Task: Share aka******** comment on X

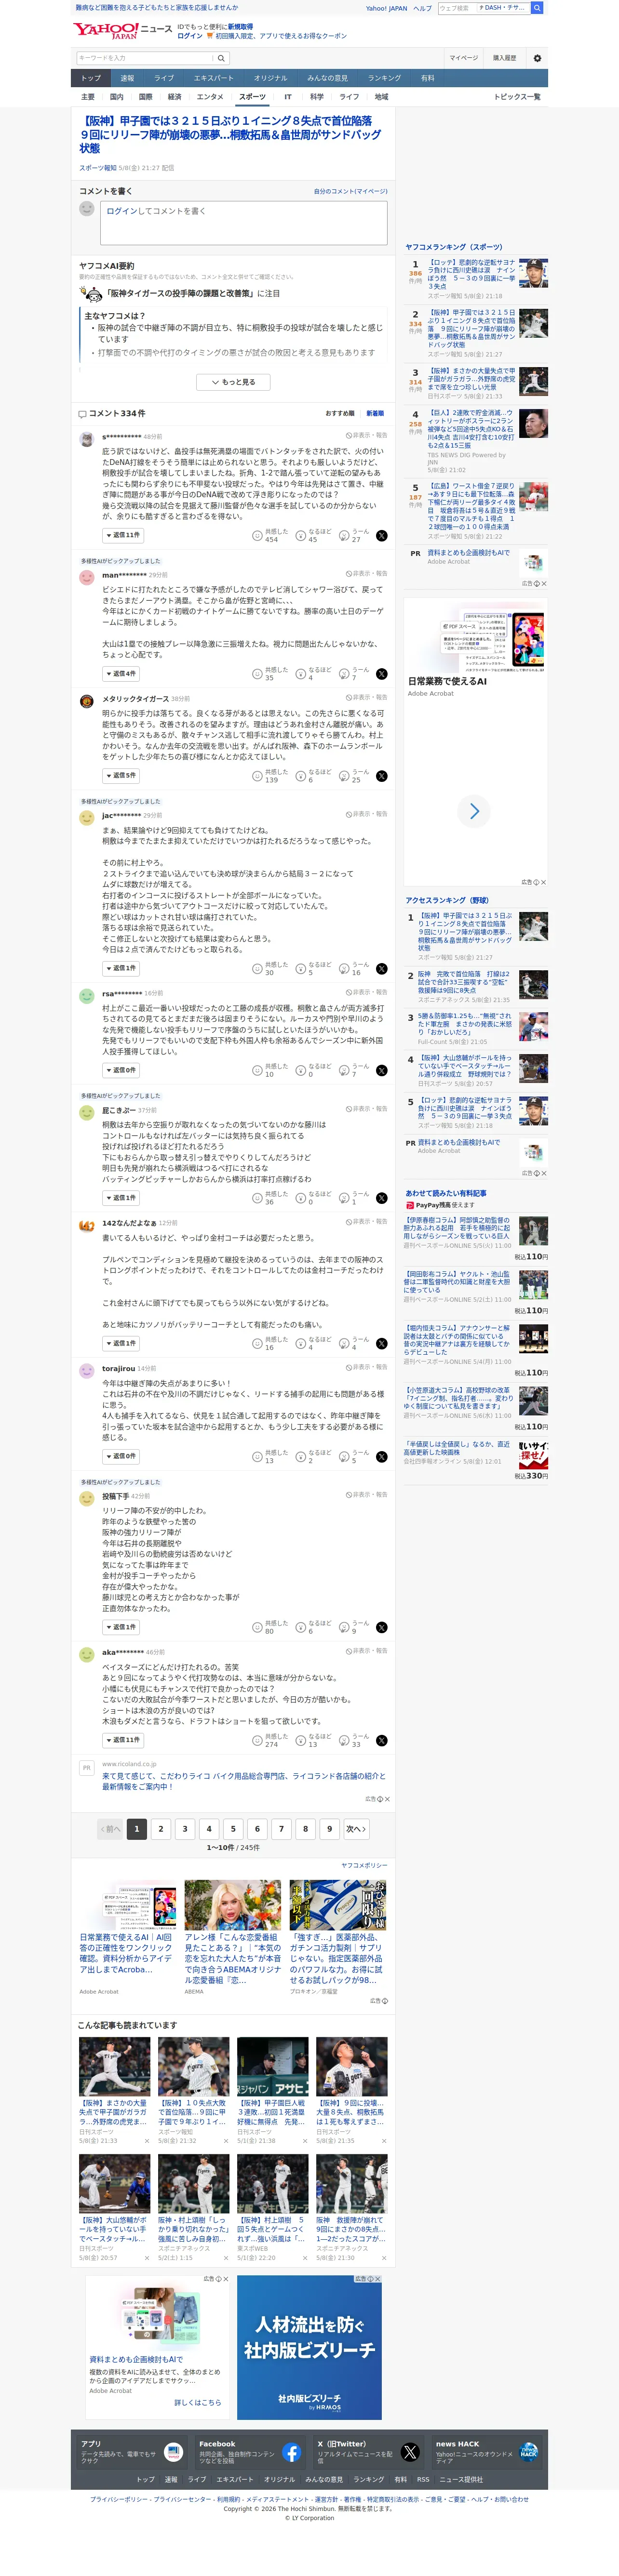Action: 381,1741
